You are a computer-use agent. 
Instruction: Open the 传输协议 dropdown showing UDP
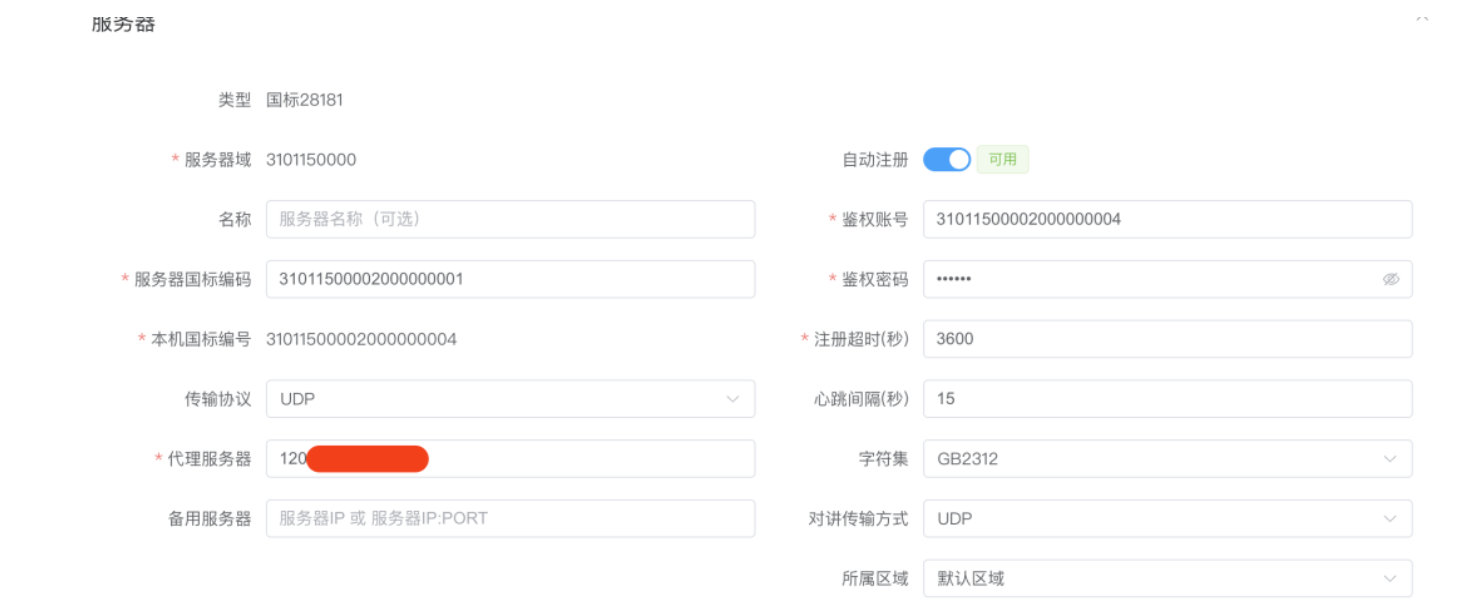[x=510, y=399]
